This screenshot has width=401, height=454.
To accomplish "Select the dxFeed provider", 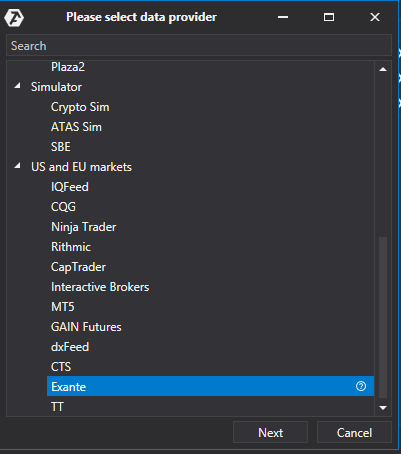I will [x=70, y=347].
